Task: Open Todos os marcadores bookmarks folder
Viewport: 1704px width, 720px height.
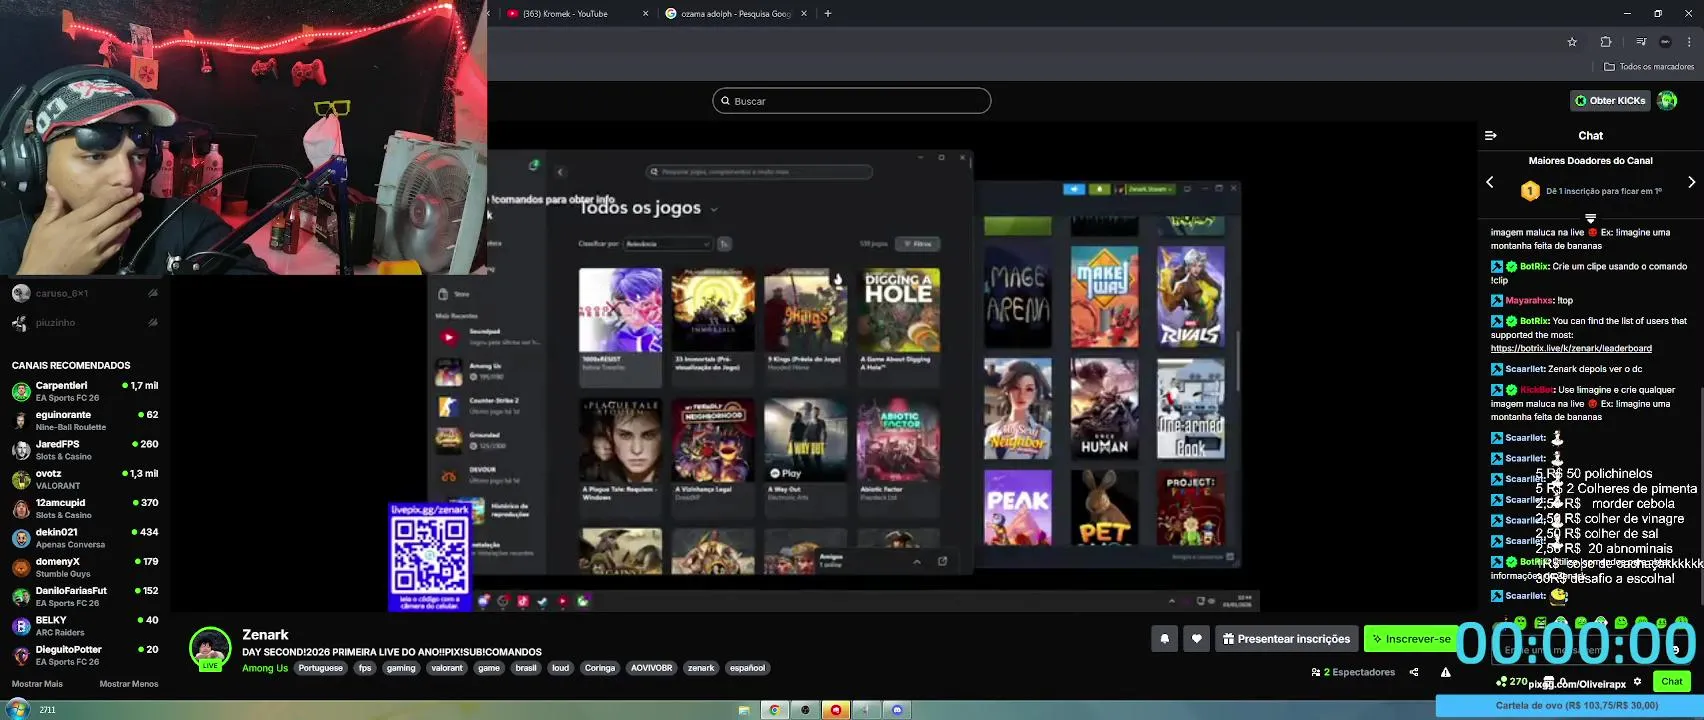Action: point(1649,67)
